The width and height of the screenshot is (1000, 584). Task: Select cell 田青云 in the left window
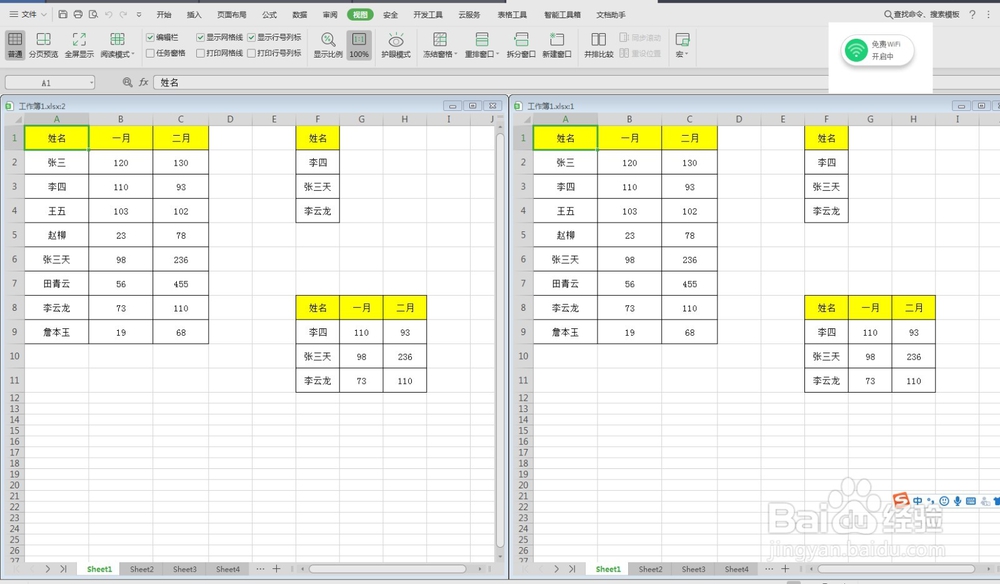(x=57, y=284)
